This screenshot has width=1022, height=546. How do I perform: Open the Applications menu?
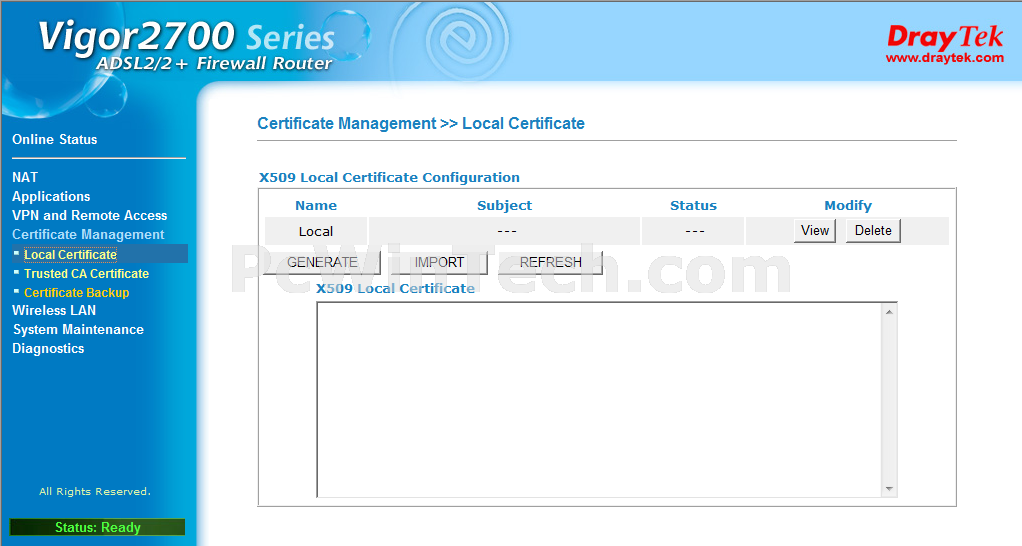click(51, 196)
